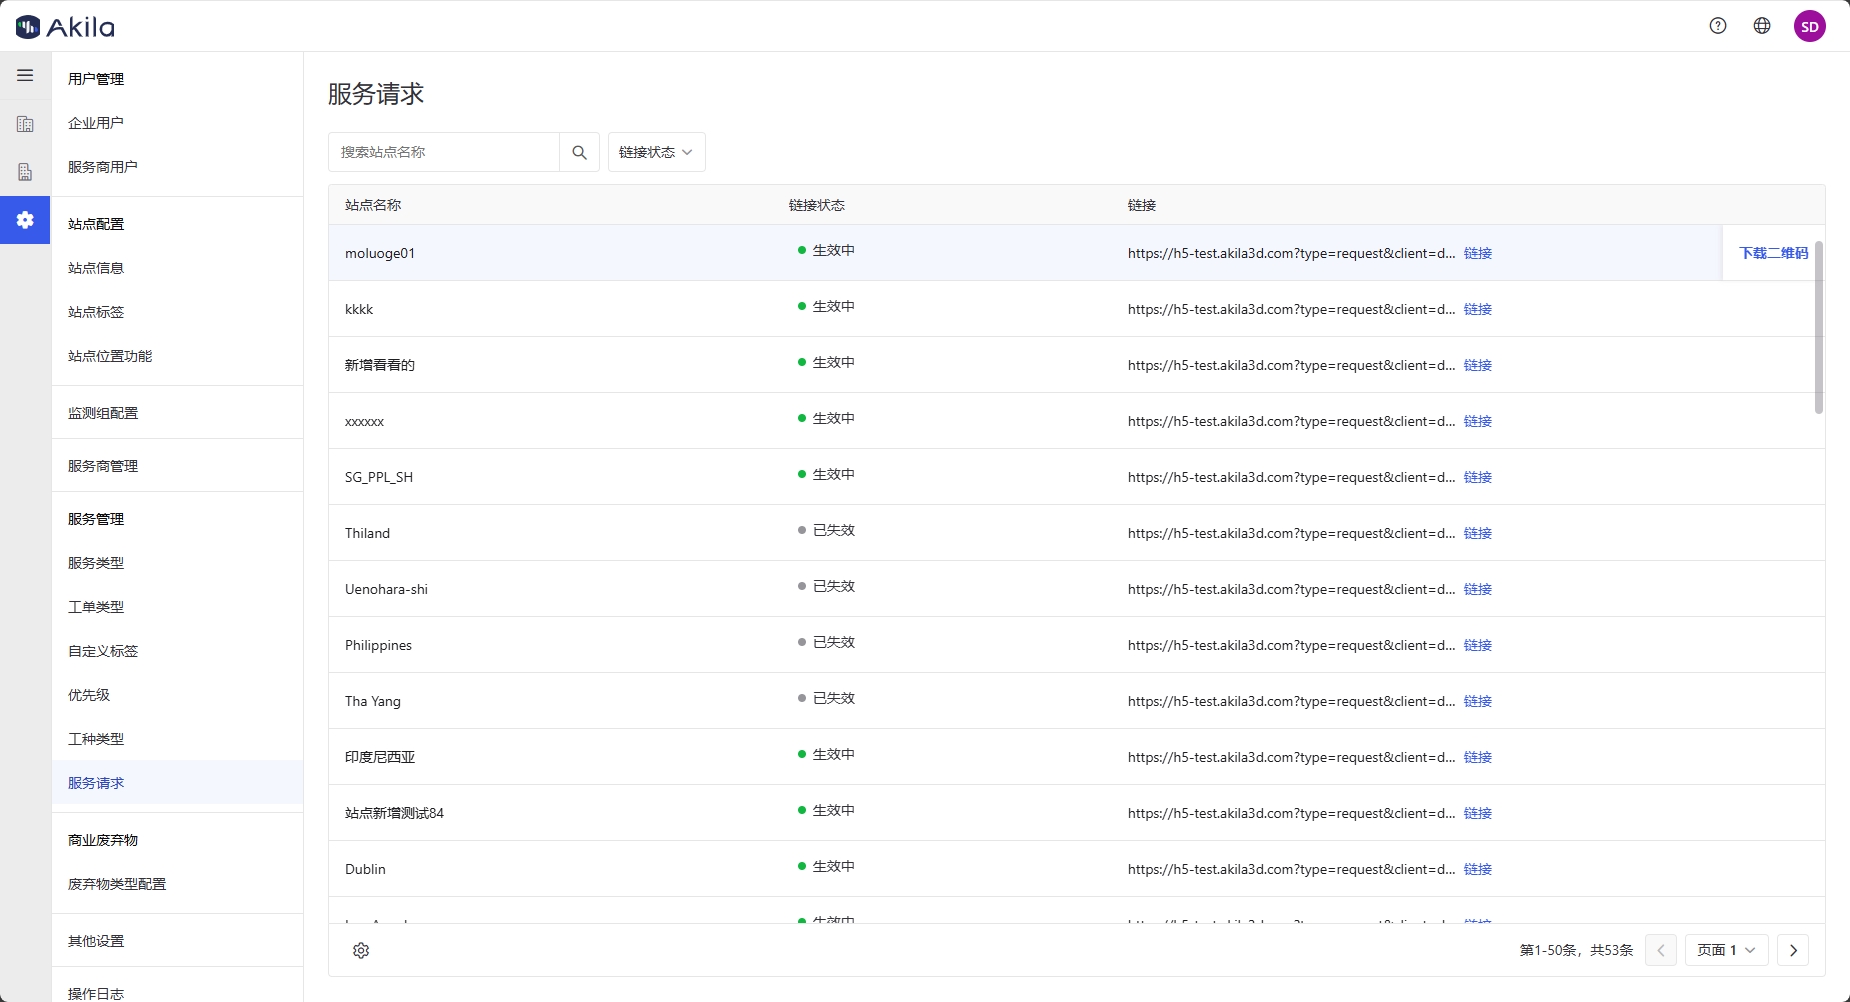Open the SD user avatar menu
Screen dimensions: 1850x1002
[1810, 26]
